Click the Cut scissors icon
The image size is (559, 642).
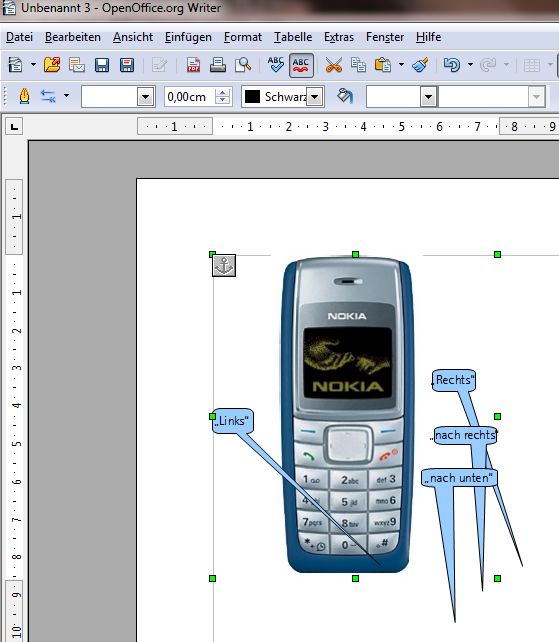pyautogui.click(x=334, y=65)
